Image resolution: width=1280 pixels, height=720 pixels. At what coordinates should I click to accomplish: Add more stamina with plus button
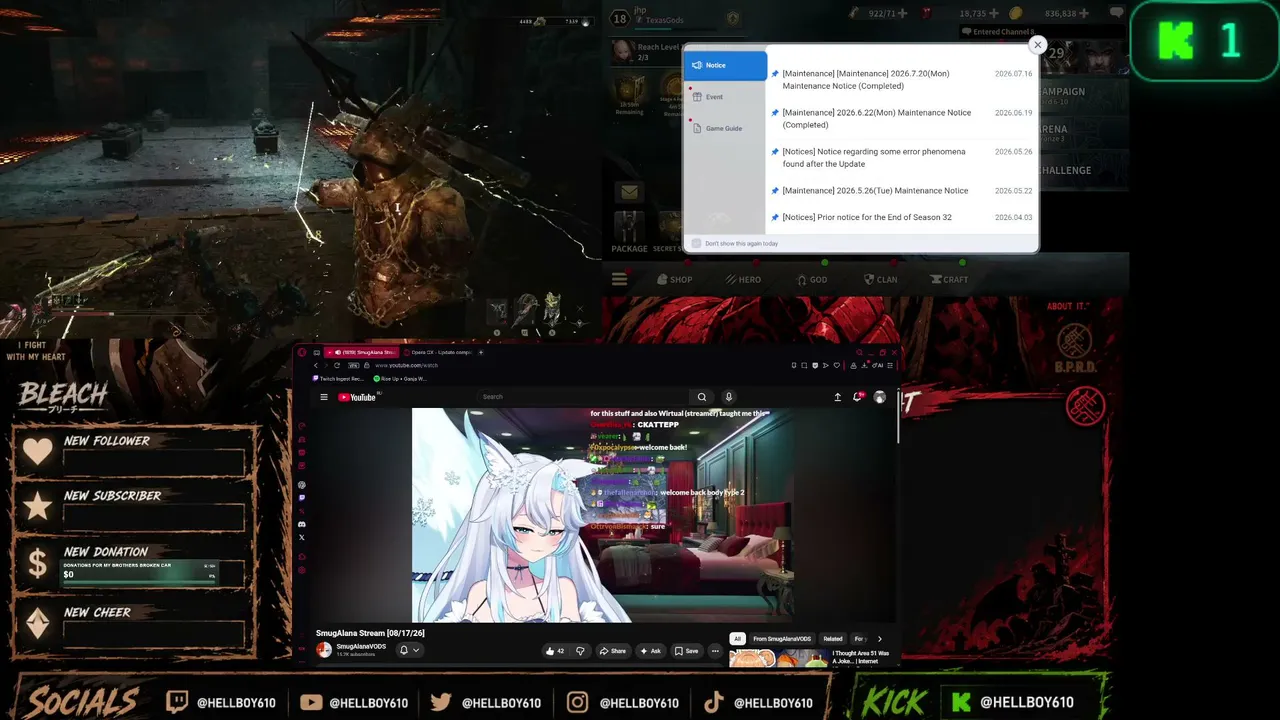coord(903,13)
